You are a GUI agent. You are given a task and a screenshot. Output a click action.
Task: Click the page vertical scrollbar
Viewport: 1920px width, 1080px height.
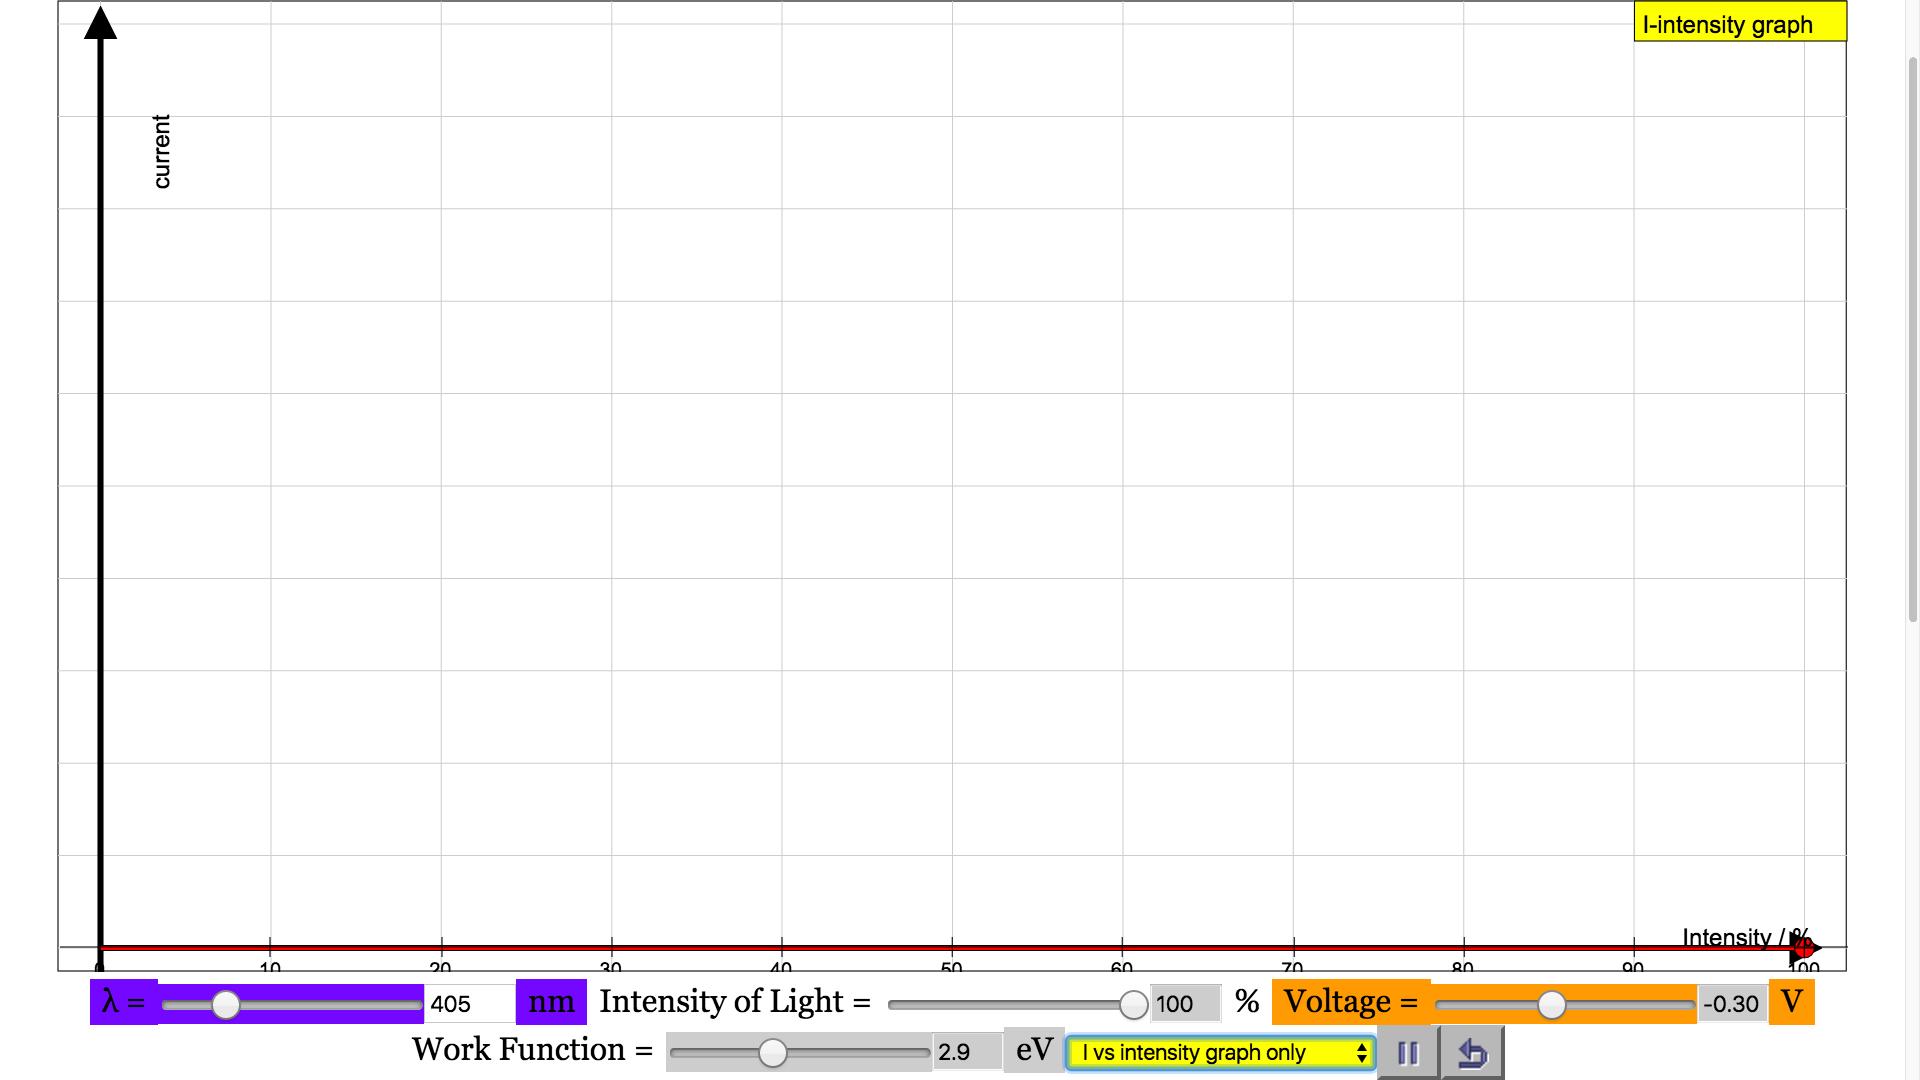1912,340
